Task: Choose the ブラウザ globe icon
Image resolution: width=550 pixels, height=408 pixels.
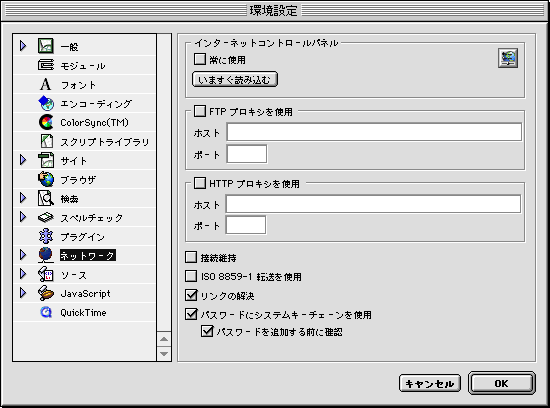Action: click(46, 179)
